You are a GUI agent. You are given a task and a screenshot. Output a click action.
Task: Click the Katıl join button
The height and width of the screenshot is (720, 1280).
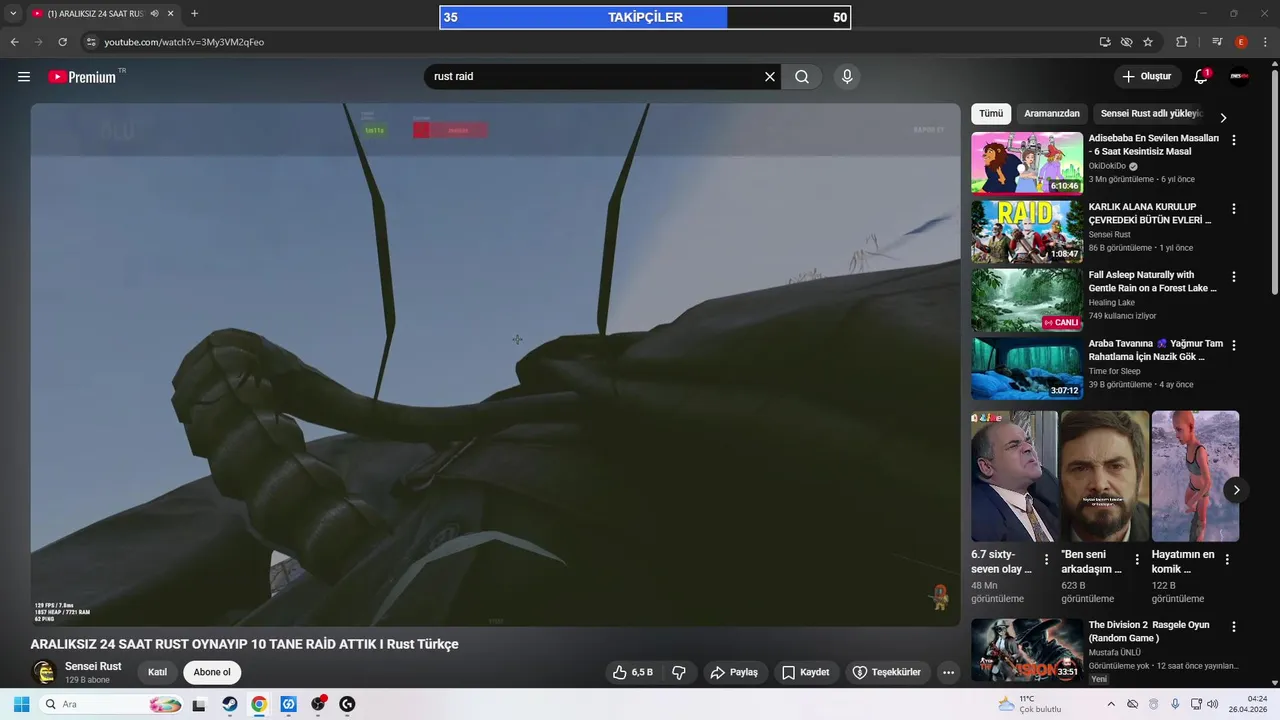pos(157,672)
